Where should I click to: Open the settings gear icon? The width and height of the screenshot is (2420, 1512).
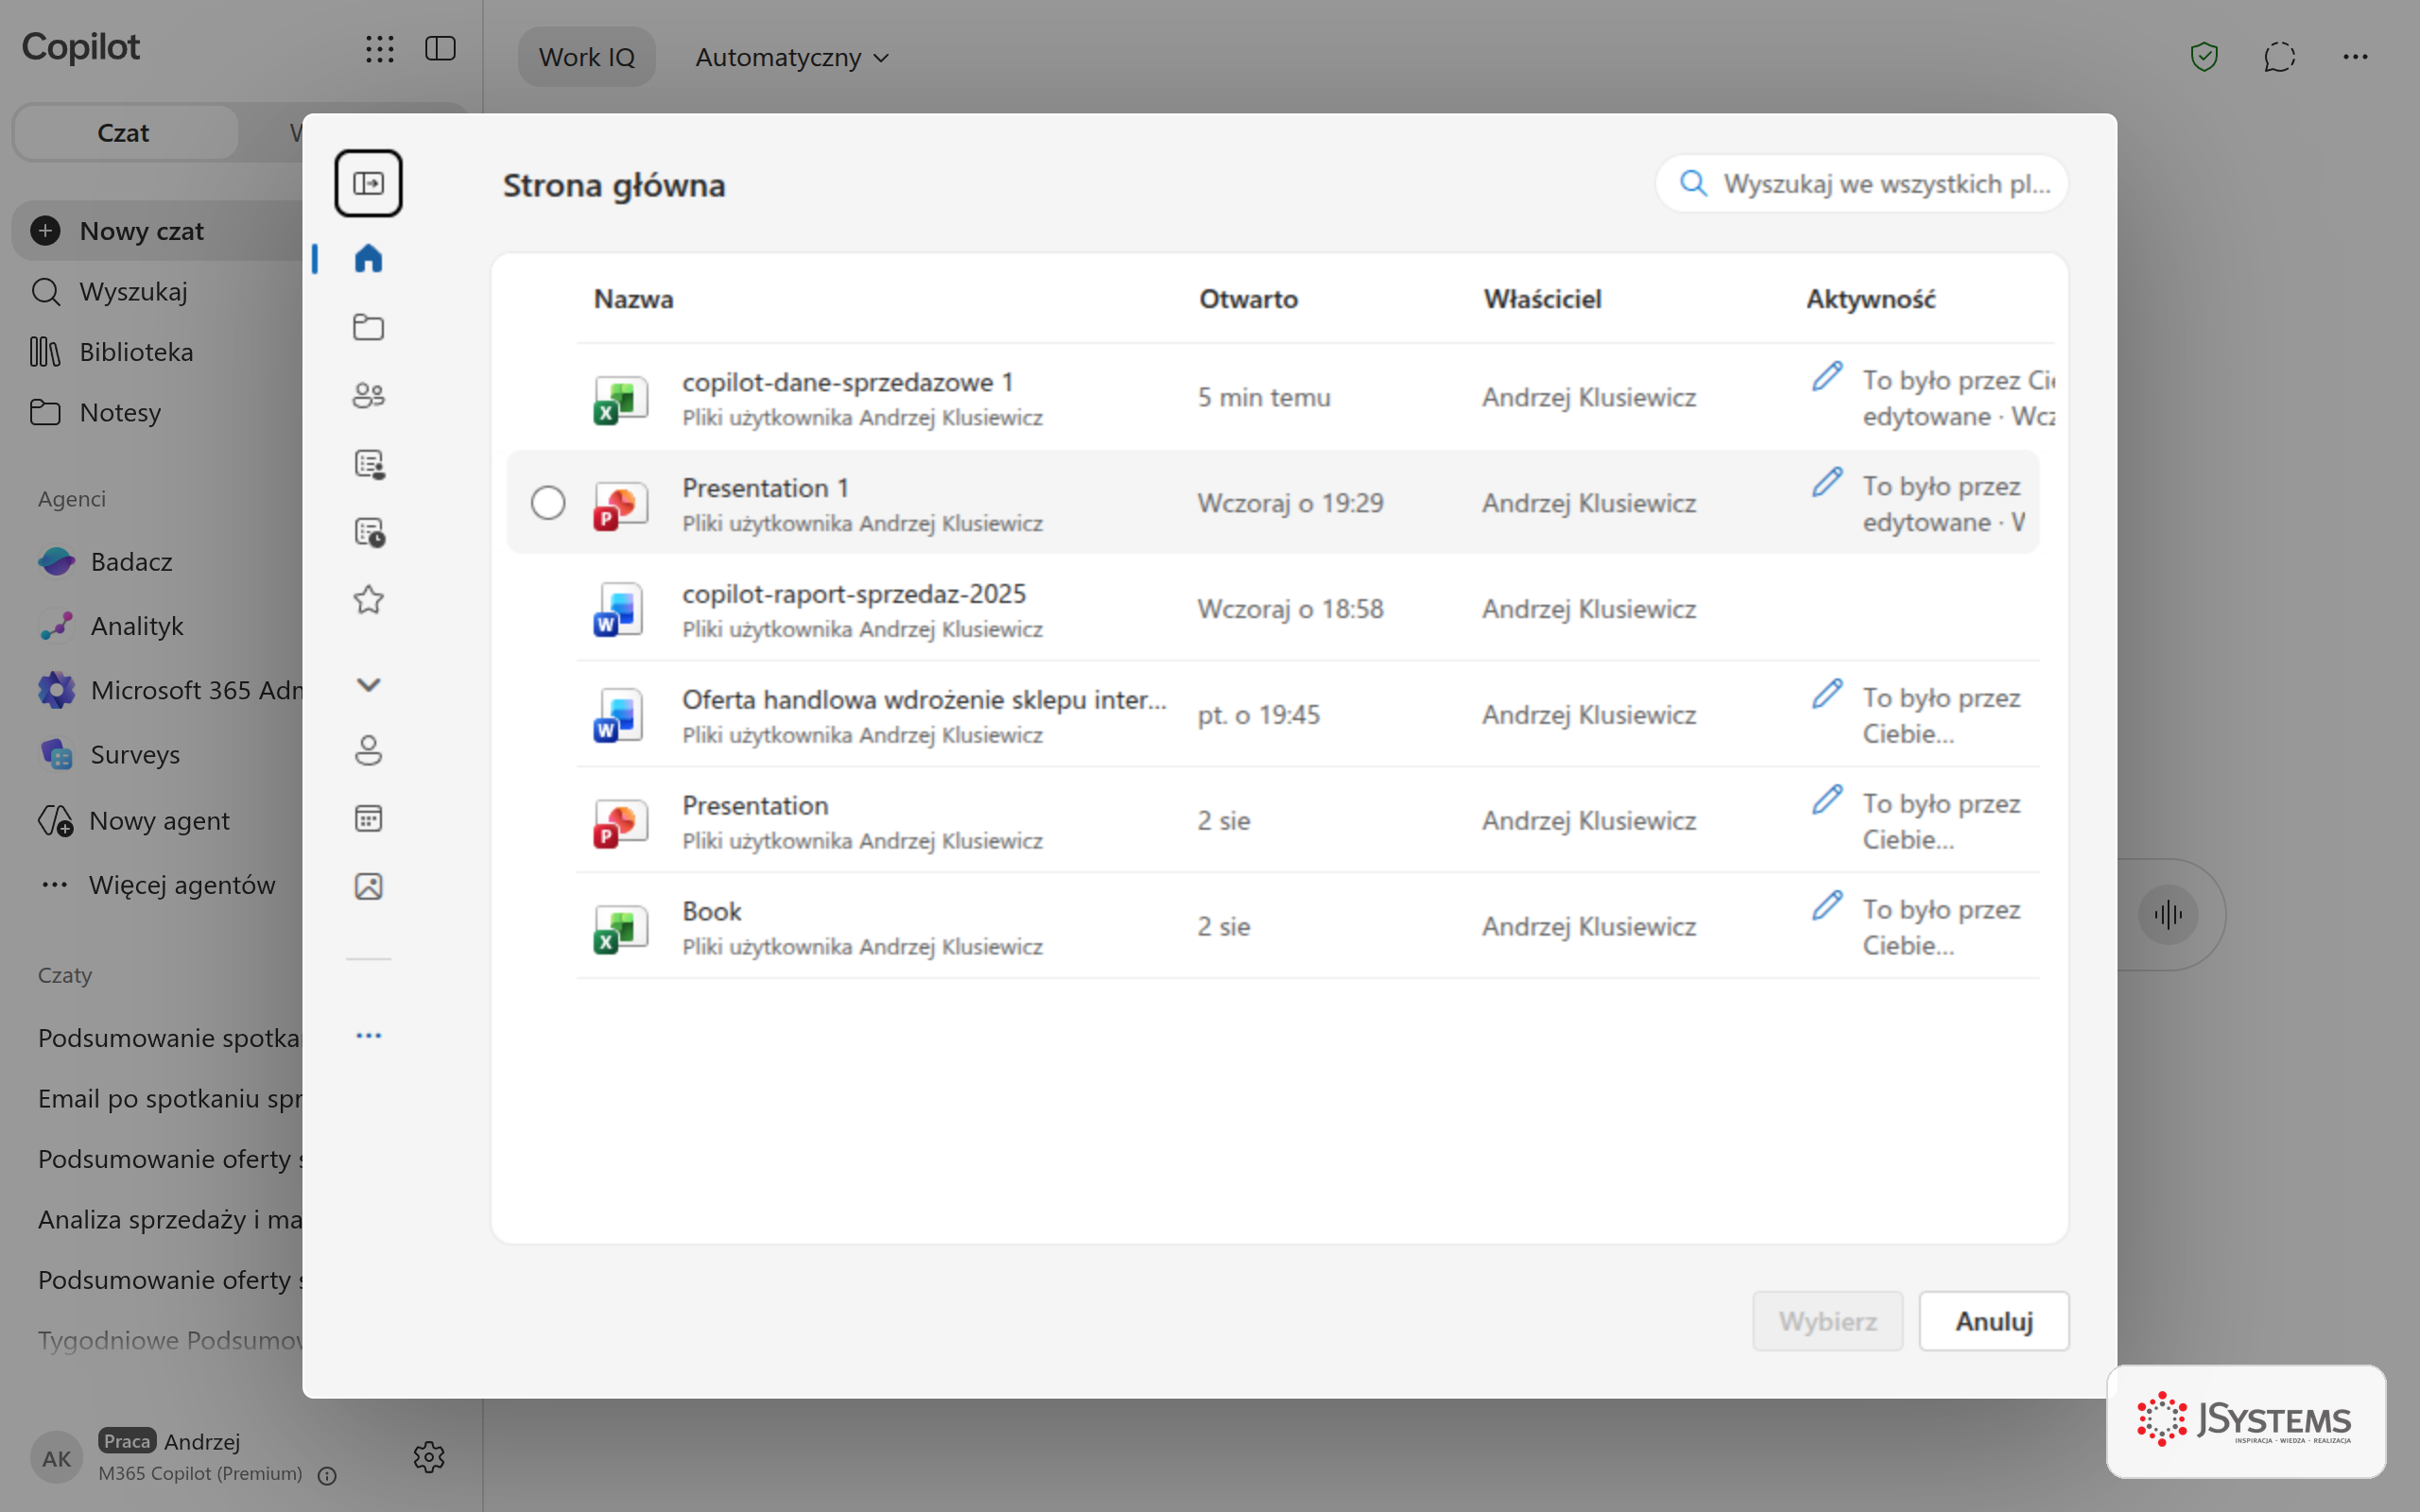click(429, 1457)
